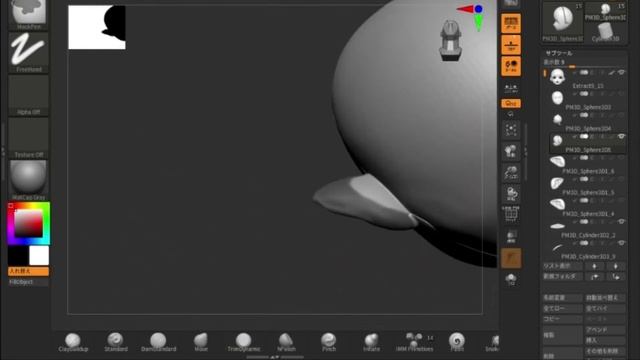Click the 全てロー button
Image resolution: width=640 pixels, height=360 pixels.
pyautogui.click(x=562, y=309)
